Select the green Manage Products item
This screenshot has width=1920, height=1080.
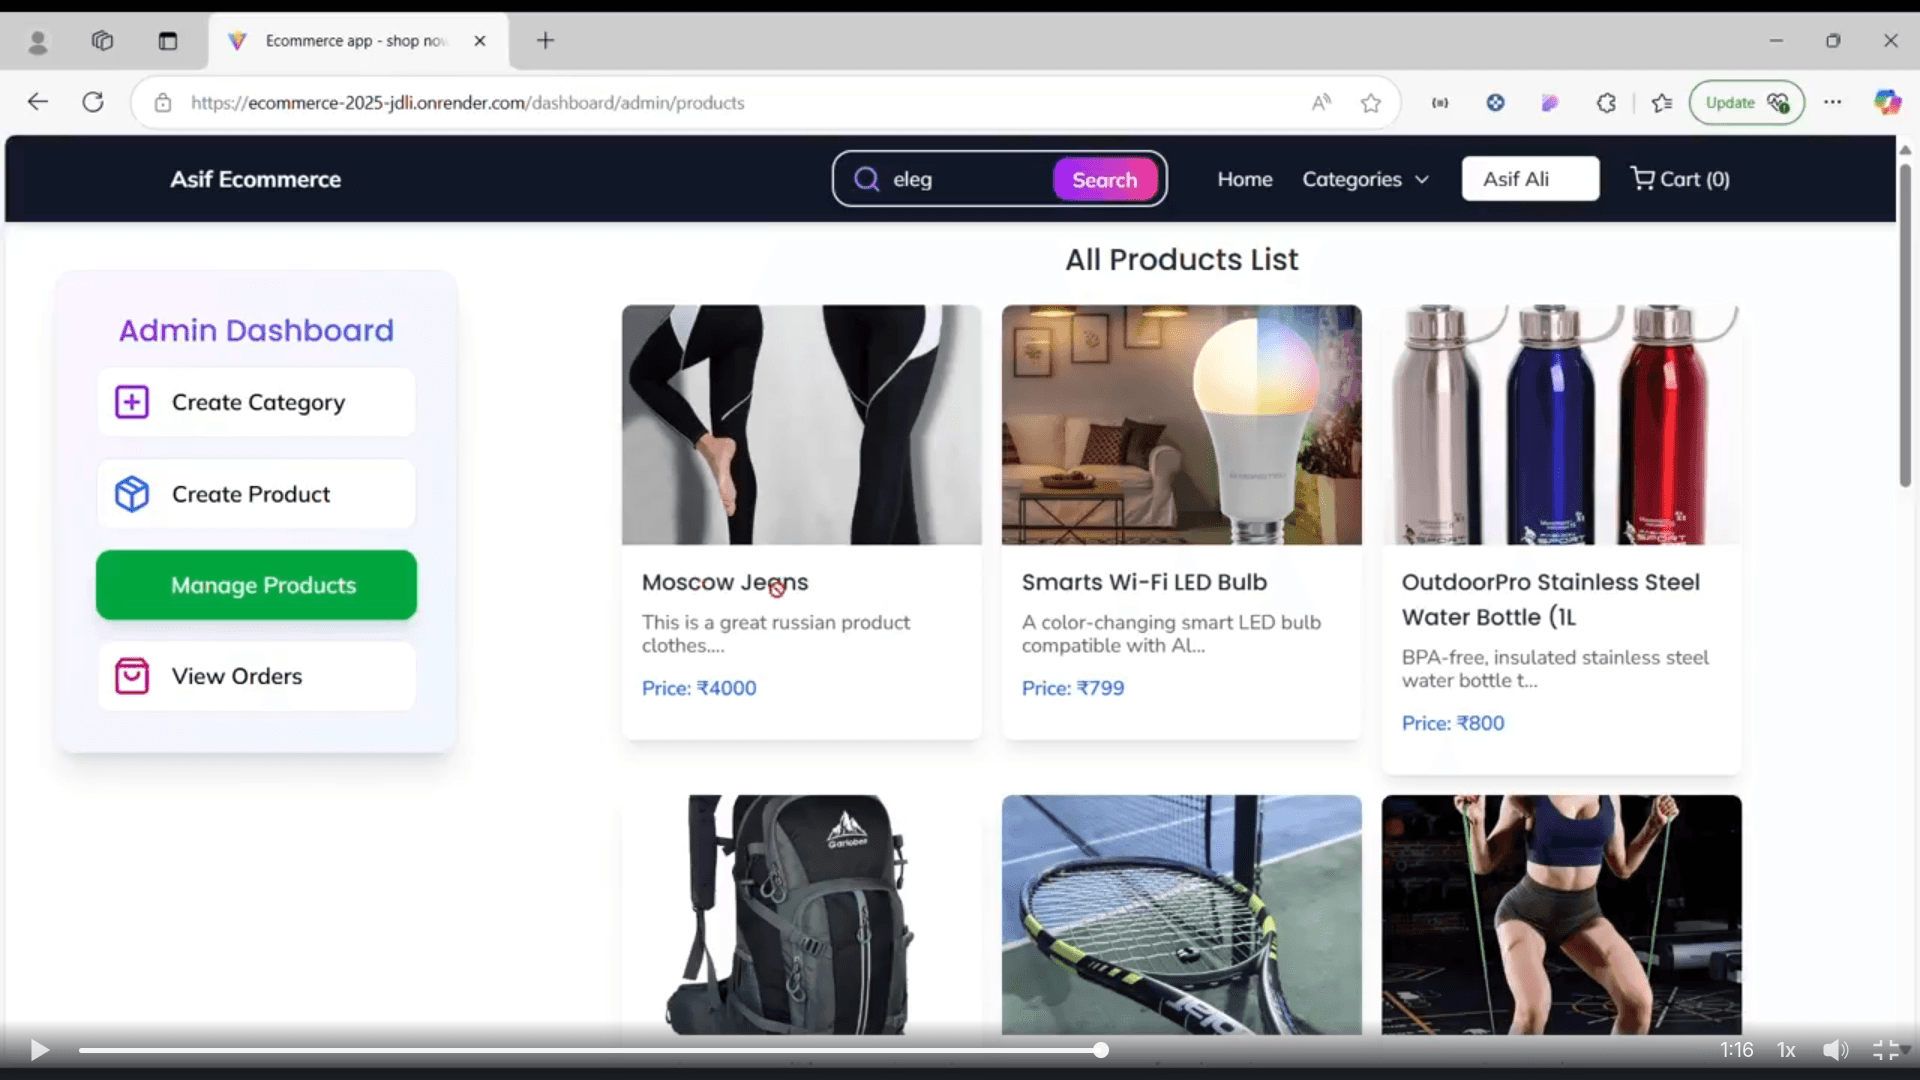tap(256, 585)
